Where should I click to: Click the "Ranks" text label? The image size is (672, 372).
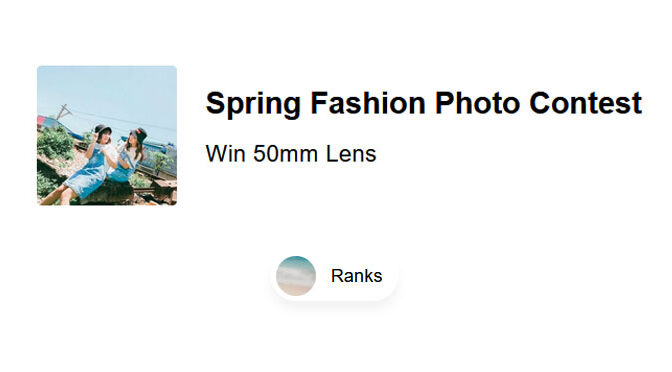tap(356, 276)
